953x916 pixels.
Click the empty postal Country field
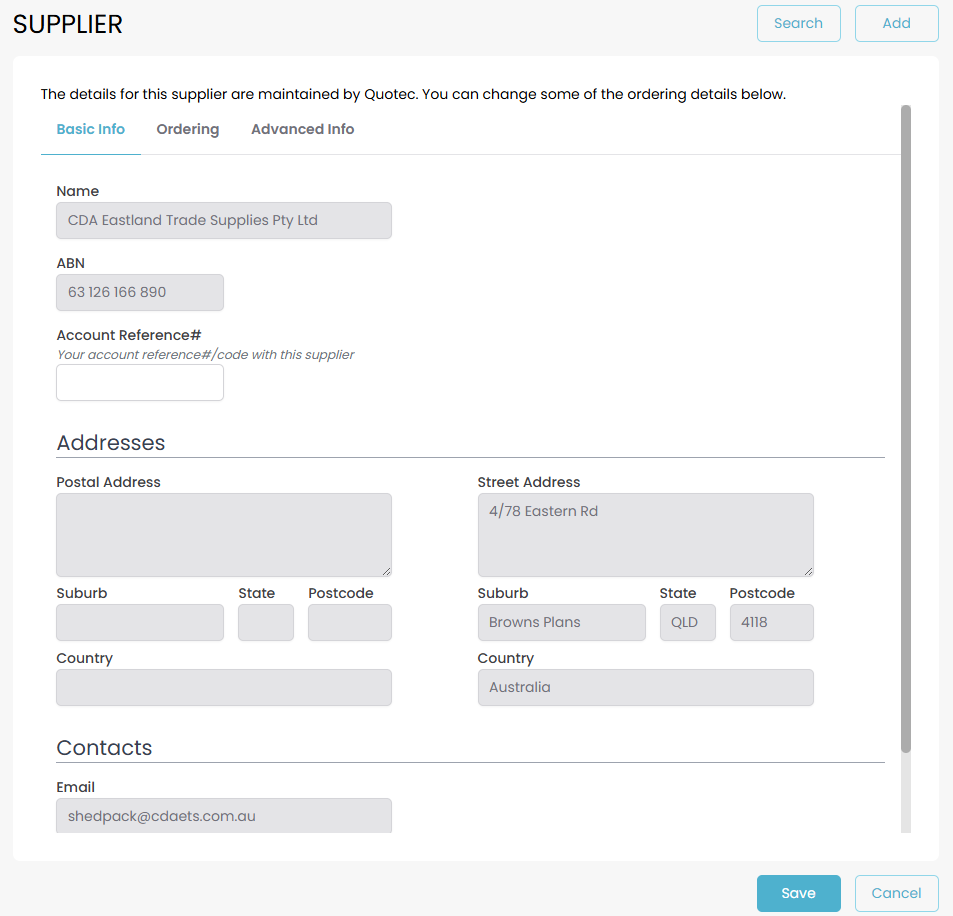point(224,688)
